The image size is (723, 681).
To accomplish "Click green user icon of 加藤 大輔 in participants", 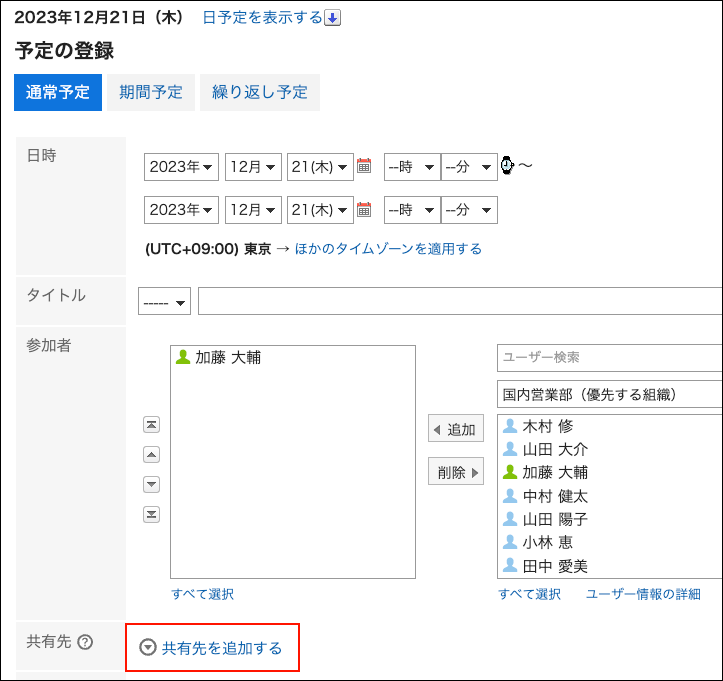I will 183,357.
